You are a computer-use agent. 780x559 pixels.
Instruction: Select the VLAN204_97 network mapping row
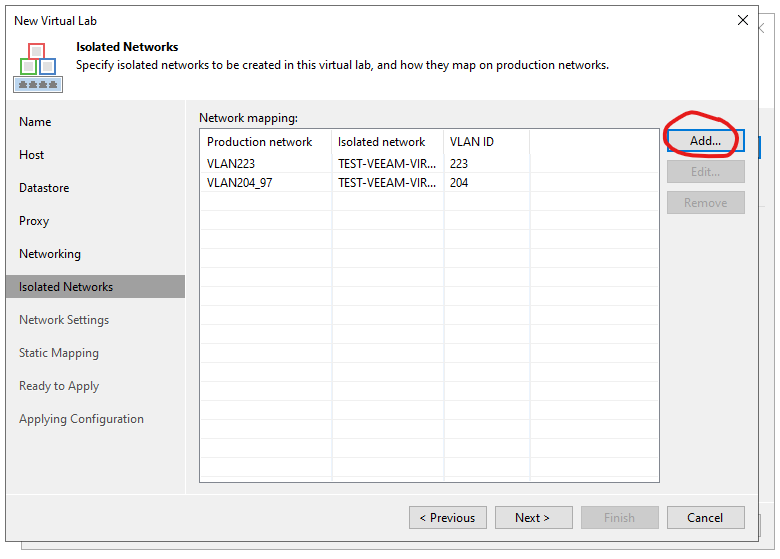429,183
